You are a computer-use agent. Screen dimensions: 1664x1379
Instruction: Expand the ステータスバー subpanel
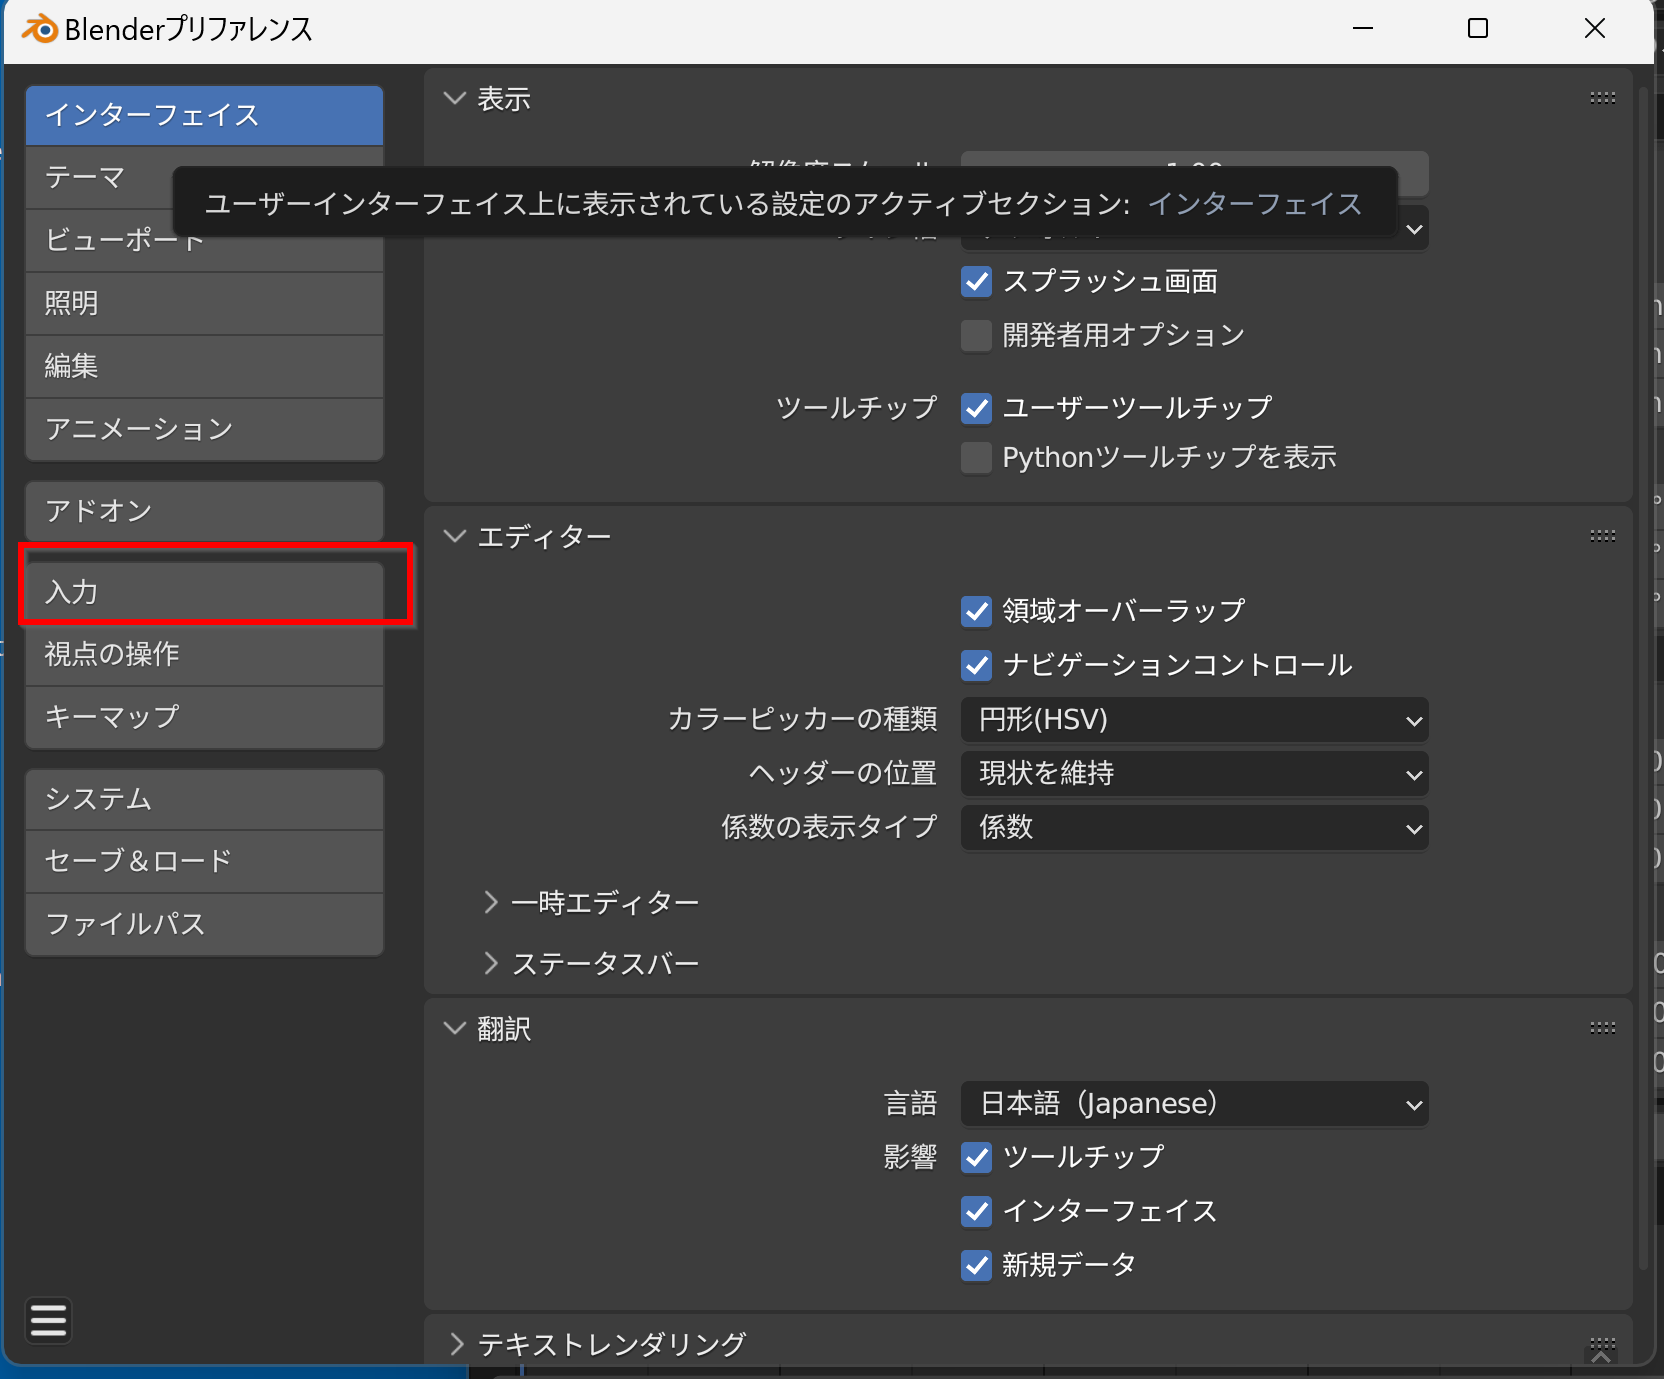coord(491,963)
